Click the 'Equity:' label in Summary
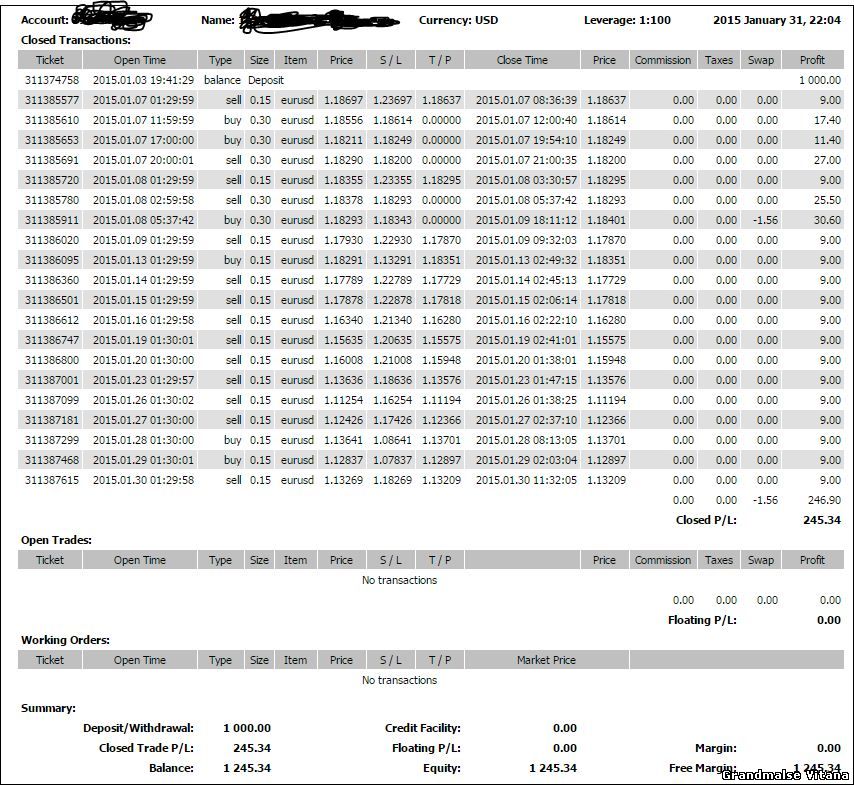 442,768
